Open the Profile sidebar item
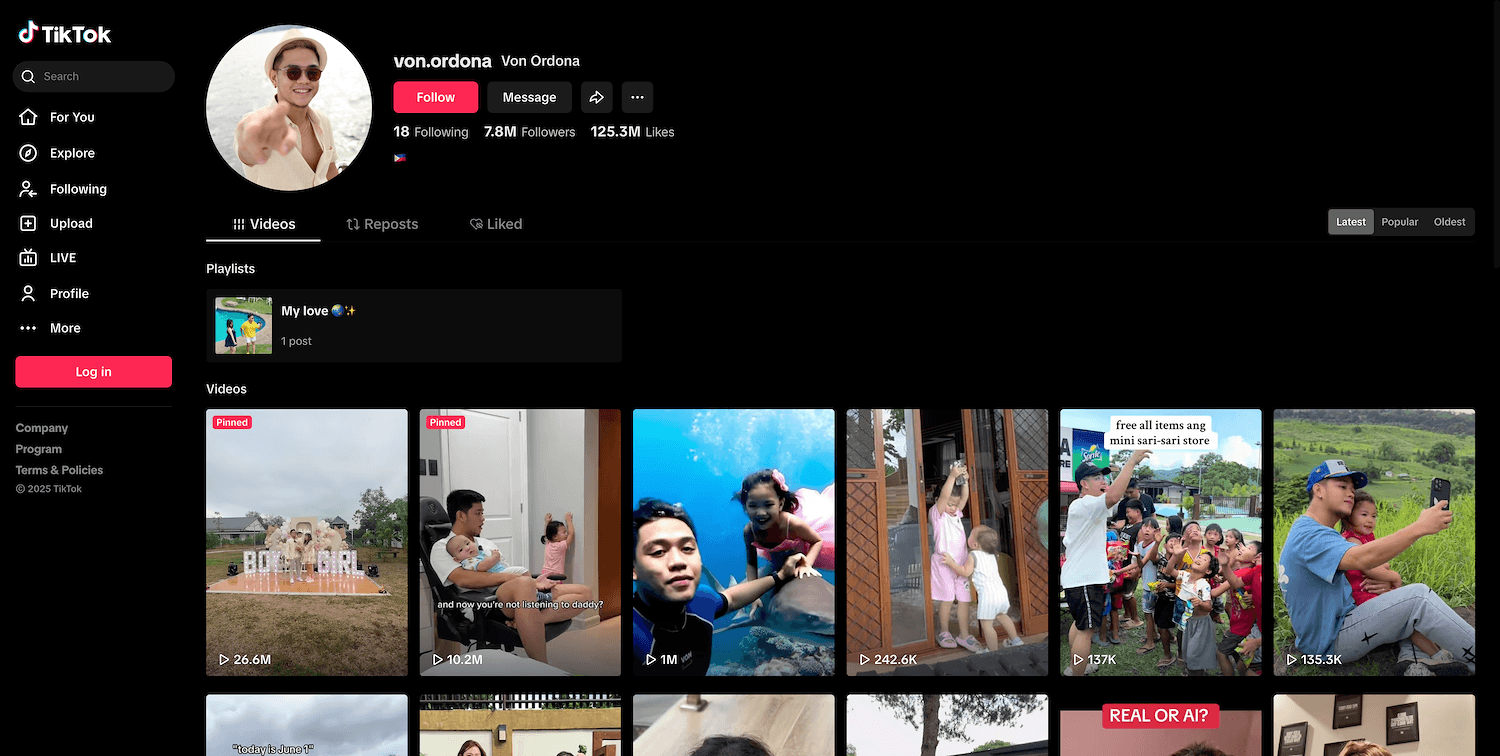1500x756 pixels. (x=69, y=293)
